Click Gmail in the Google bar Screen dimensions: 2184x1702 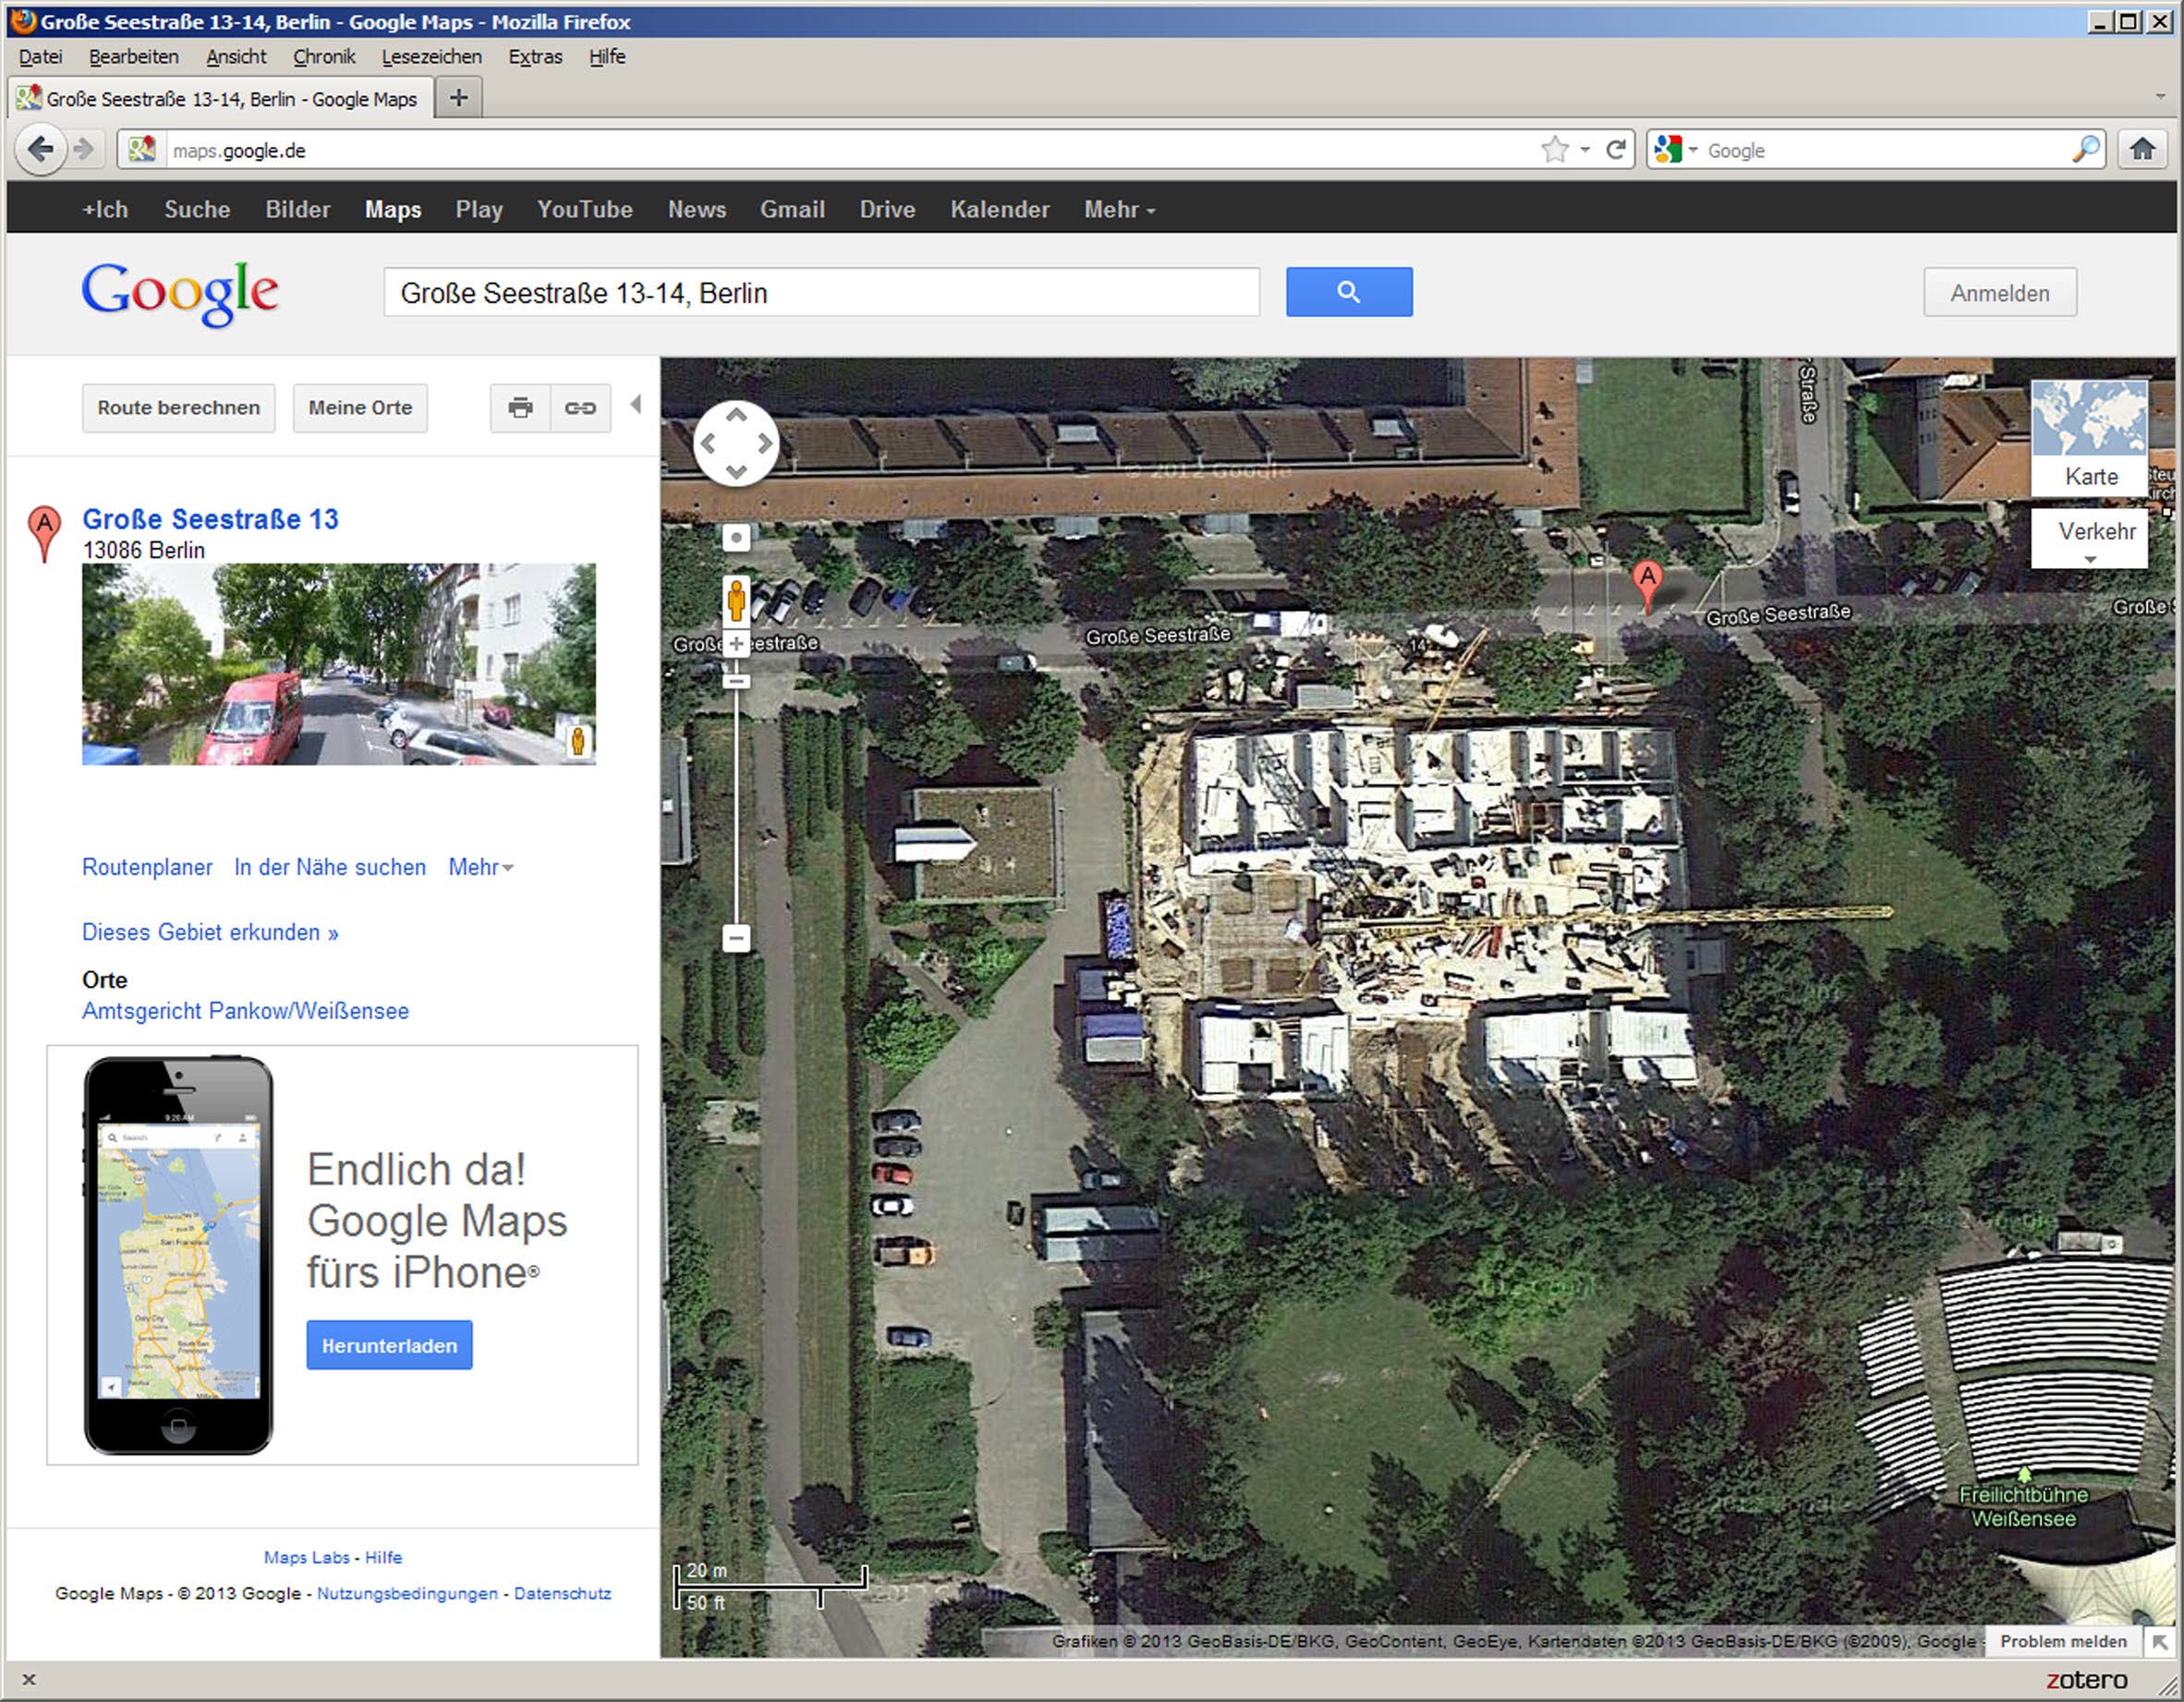point(792,210)
